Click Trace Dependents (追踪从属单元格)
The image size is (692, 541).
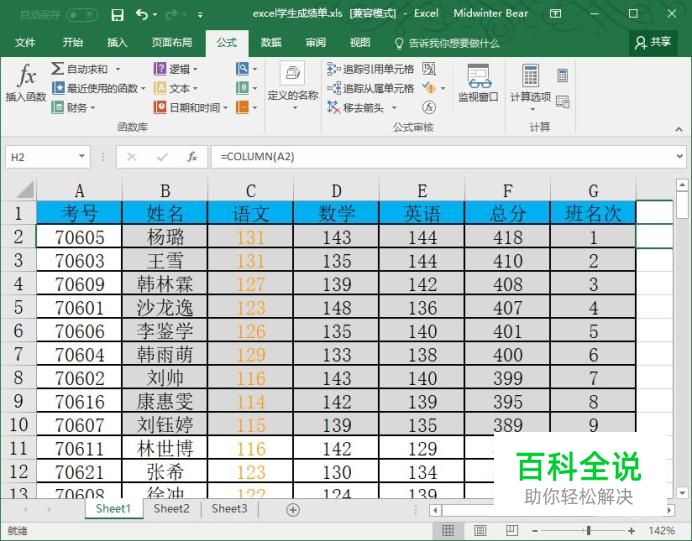[370, 88]
